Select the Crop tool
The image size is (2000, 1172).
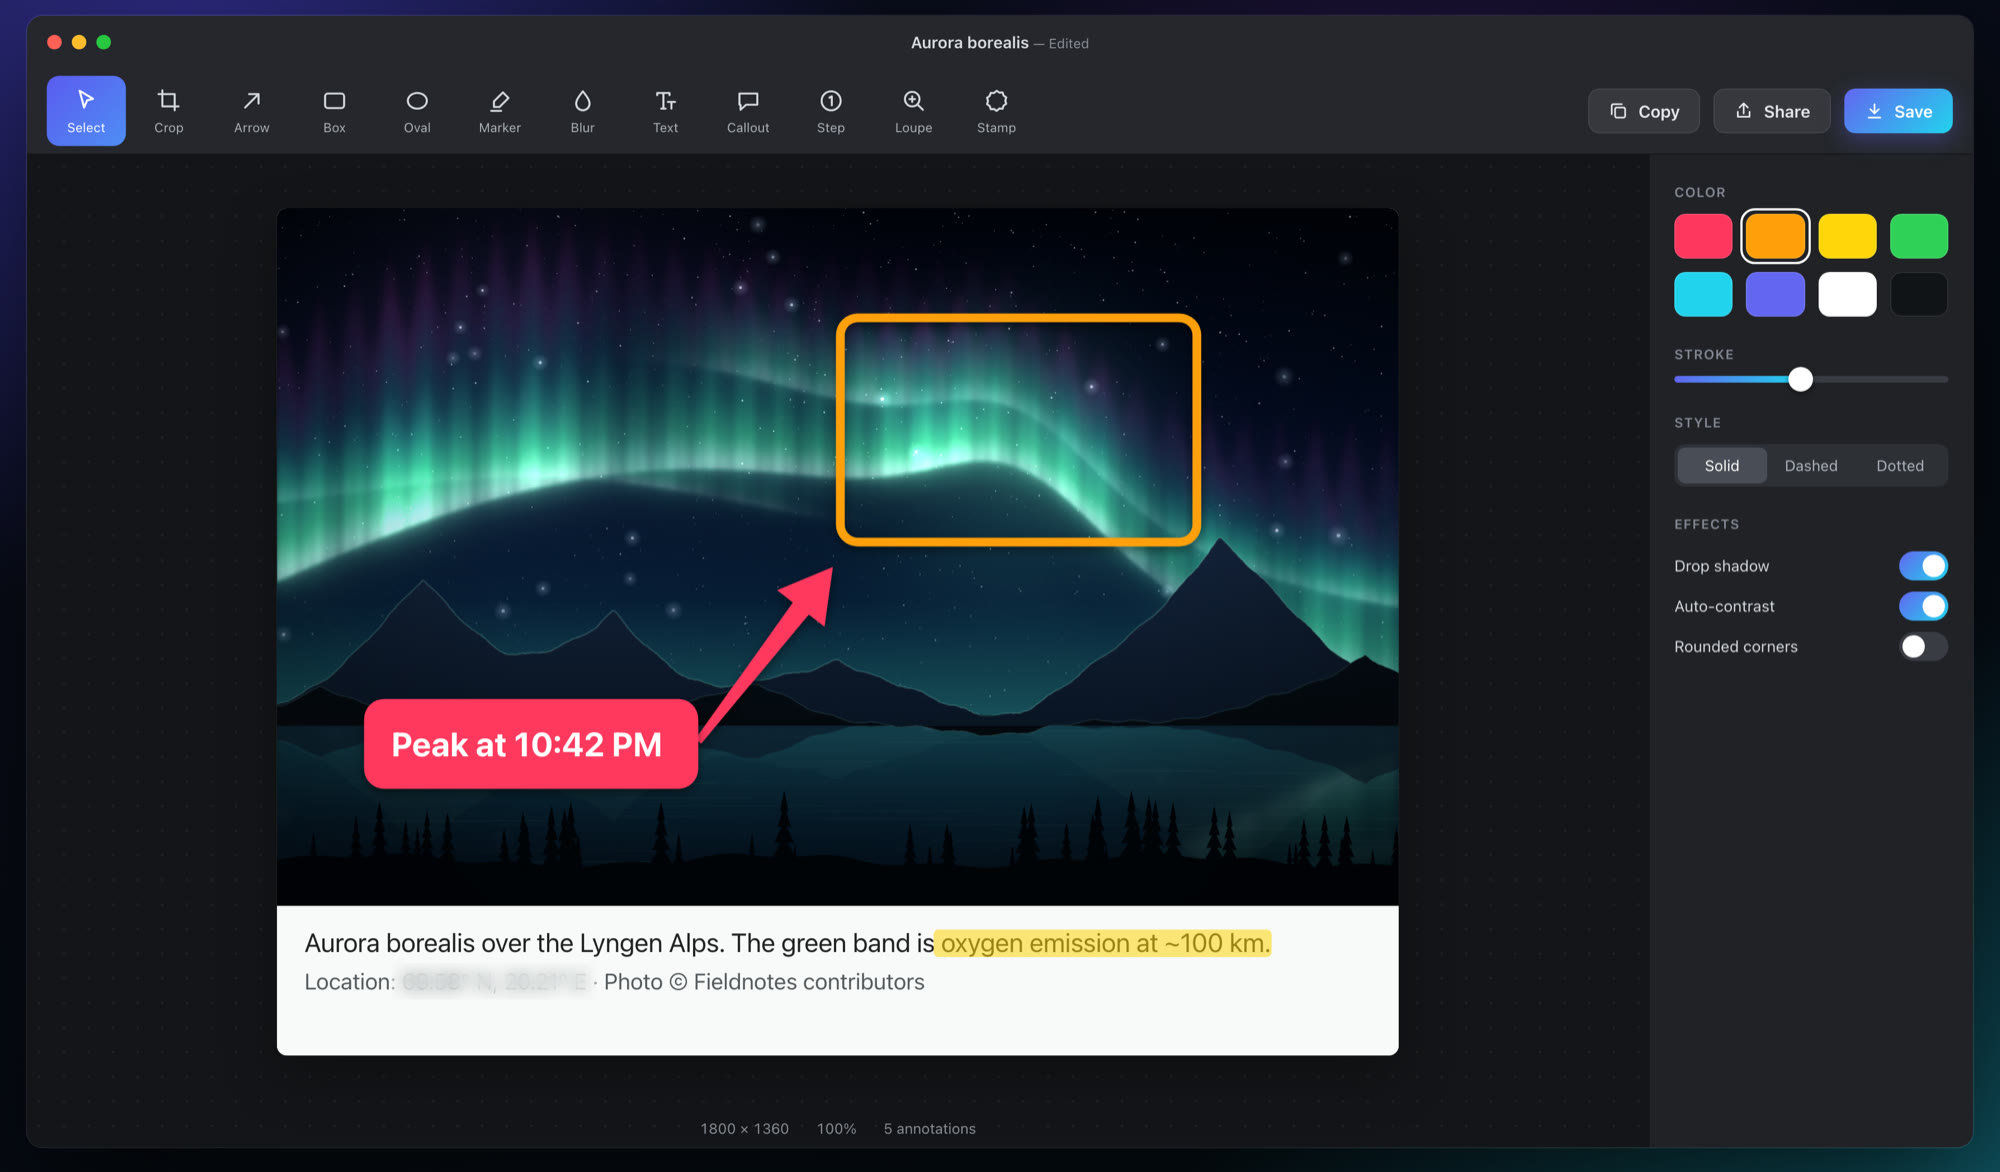click(168, 111)
